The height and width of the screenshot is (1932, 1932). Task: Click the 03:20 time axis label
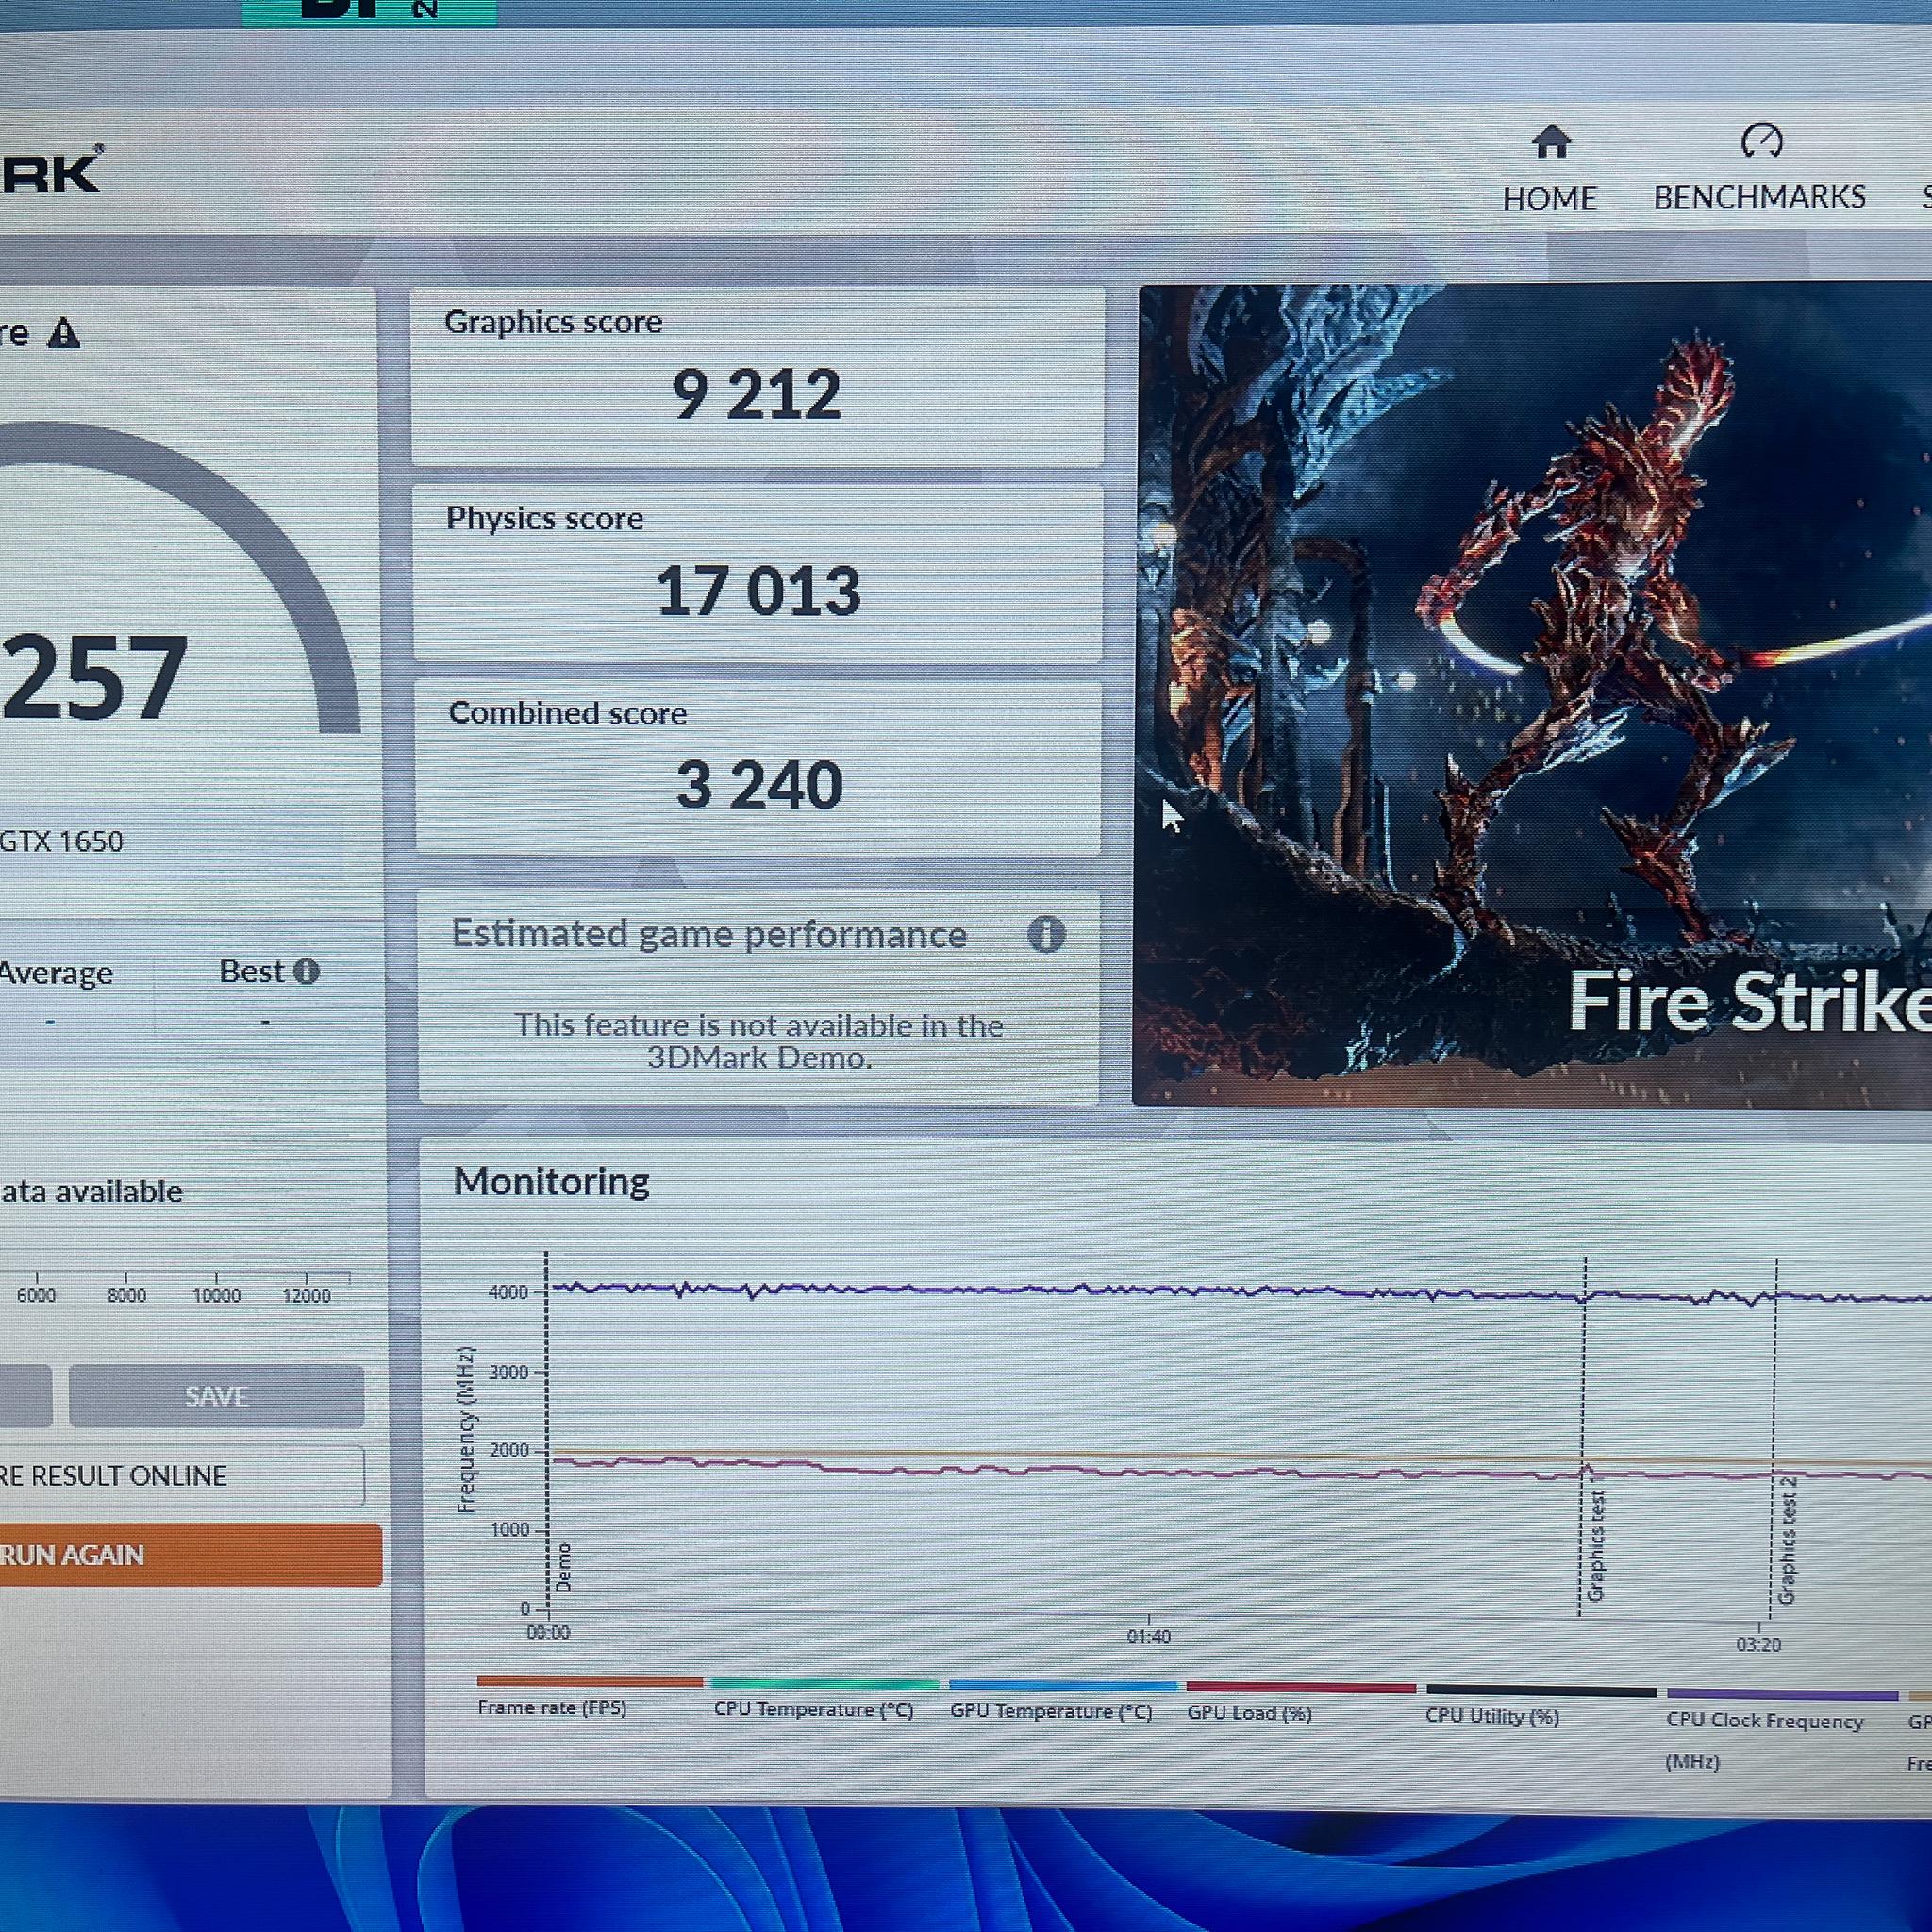pos(1758,1644)
